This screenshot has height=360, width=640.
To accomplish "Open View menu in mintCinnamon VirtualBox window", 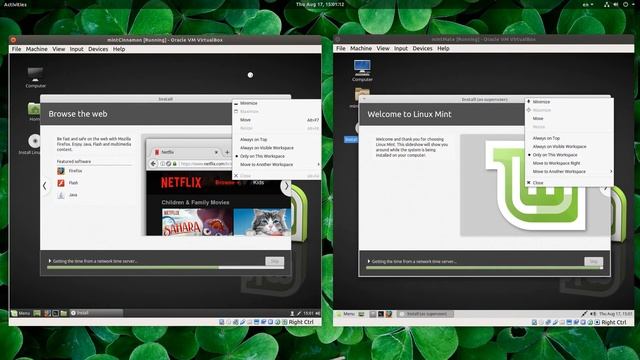I will [x=59, y=49].
